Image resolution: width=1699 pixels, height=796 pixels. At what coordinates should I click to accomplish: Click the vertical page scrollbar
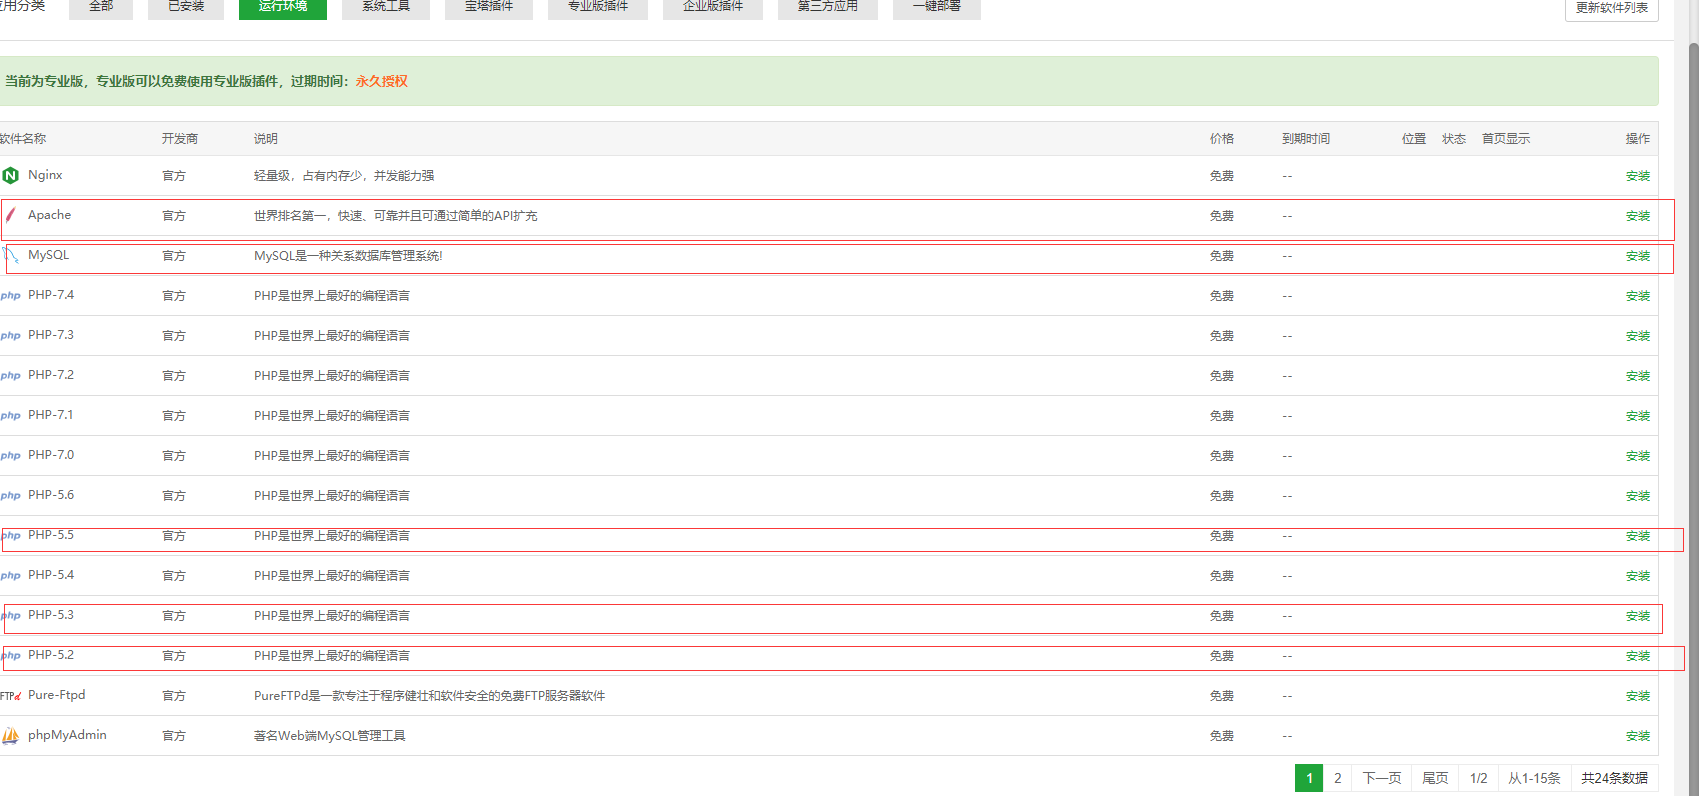(1692, 420)
